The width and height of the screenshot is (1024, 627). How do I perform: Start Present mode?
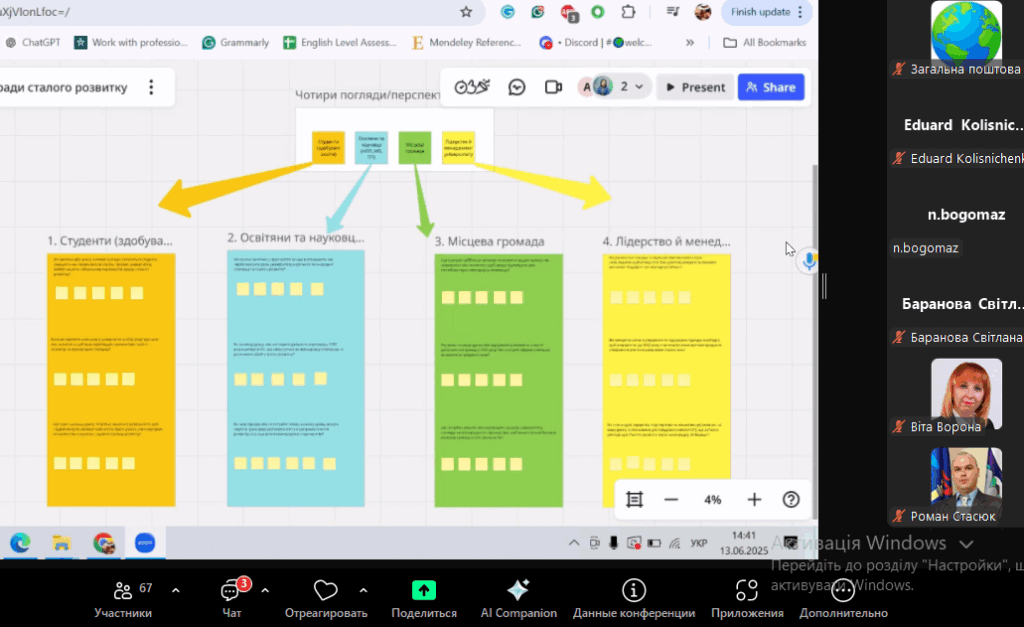click(695, 87)
